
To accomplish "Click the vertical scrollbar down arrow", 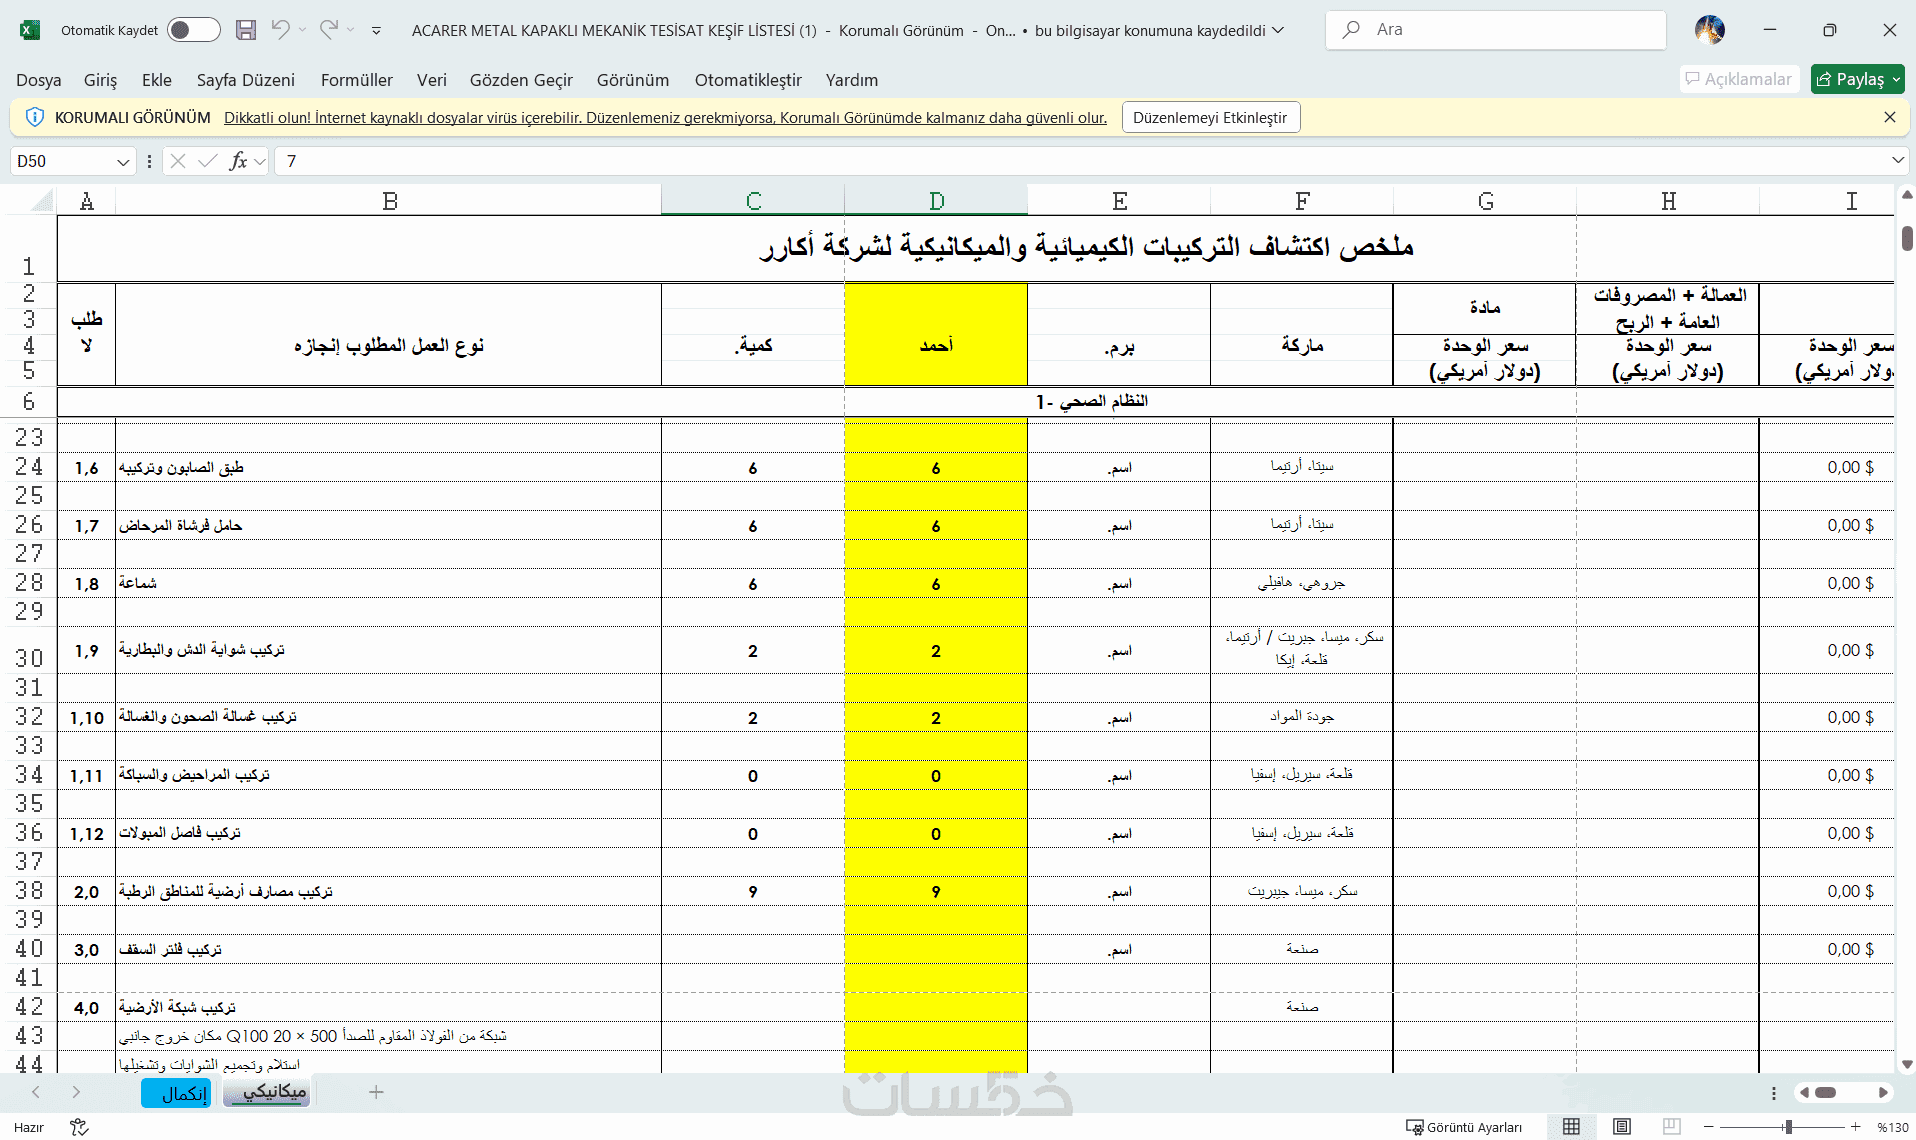I will [1906, 1065].
